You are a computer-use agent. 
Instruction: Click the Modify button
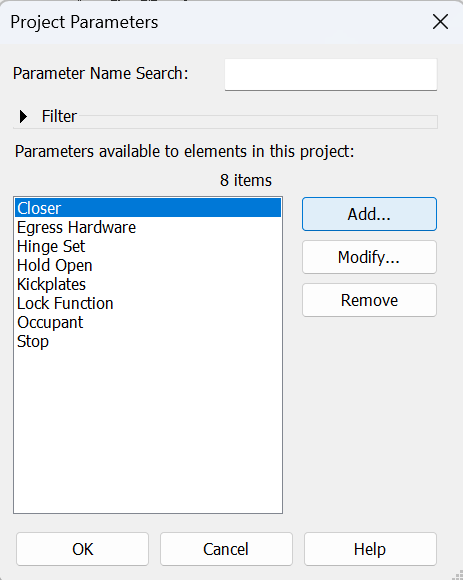[x=369, y=257]
